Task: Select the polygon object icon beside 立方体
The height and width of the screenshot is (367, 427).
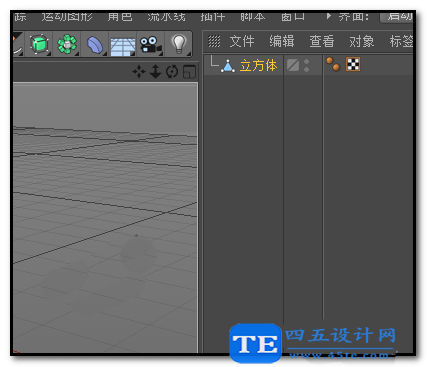Action: (228, 66)
